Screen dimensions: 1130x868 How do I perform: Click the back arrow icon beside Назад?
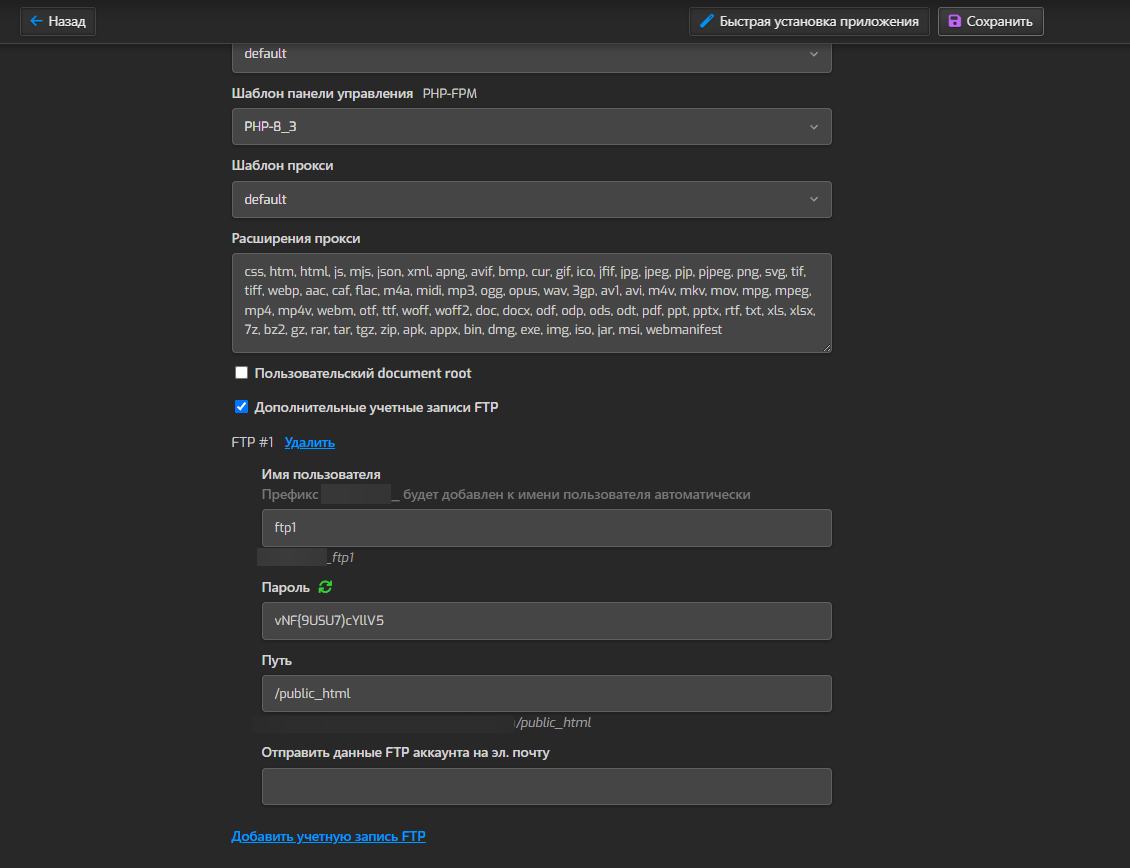[x=37, y=21]
